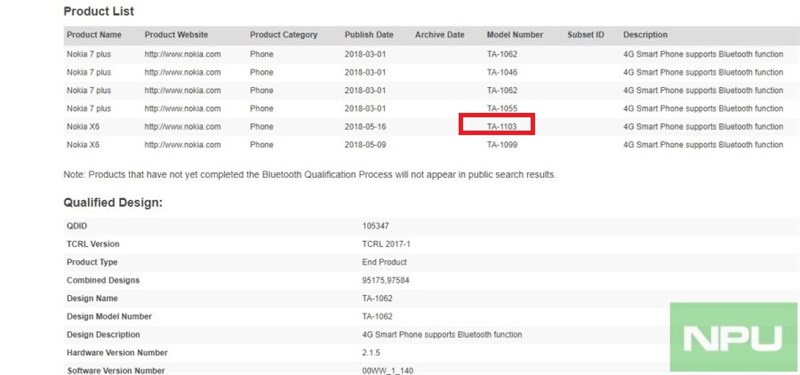Click the Product Name column header

click(x=94, y=35)
